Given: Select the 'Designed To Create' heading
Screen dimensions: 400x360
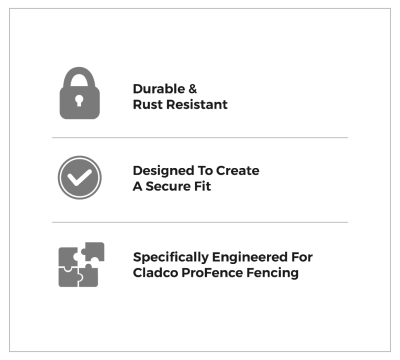Looking at the screenshot, I should [196, 171].
